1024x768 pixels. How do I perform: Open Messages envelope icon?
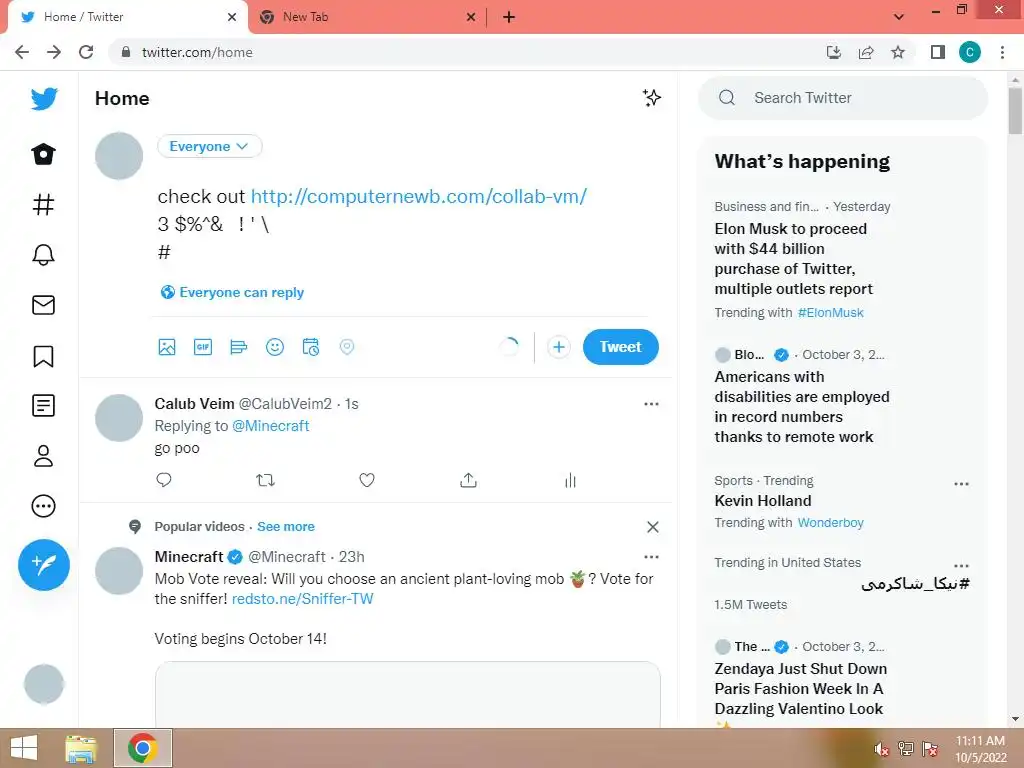pos(43,305)
